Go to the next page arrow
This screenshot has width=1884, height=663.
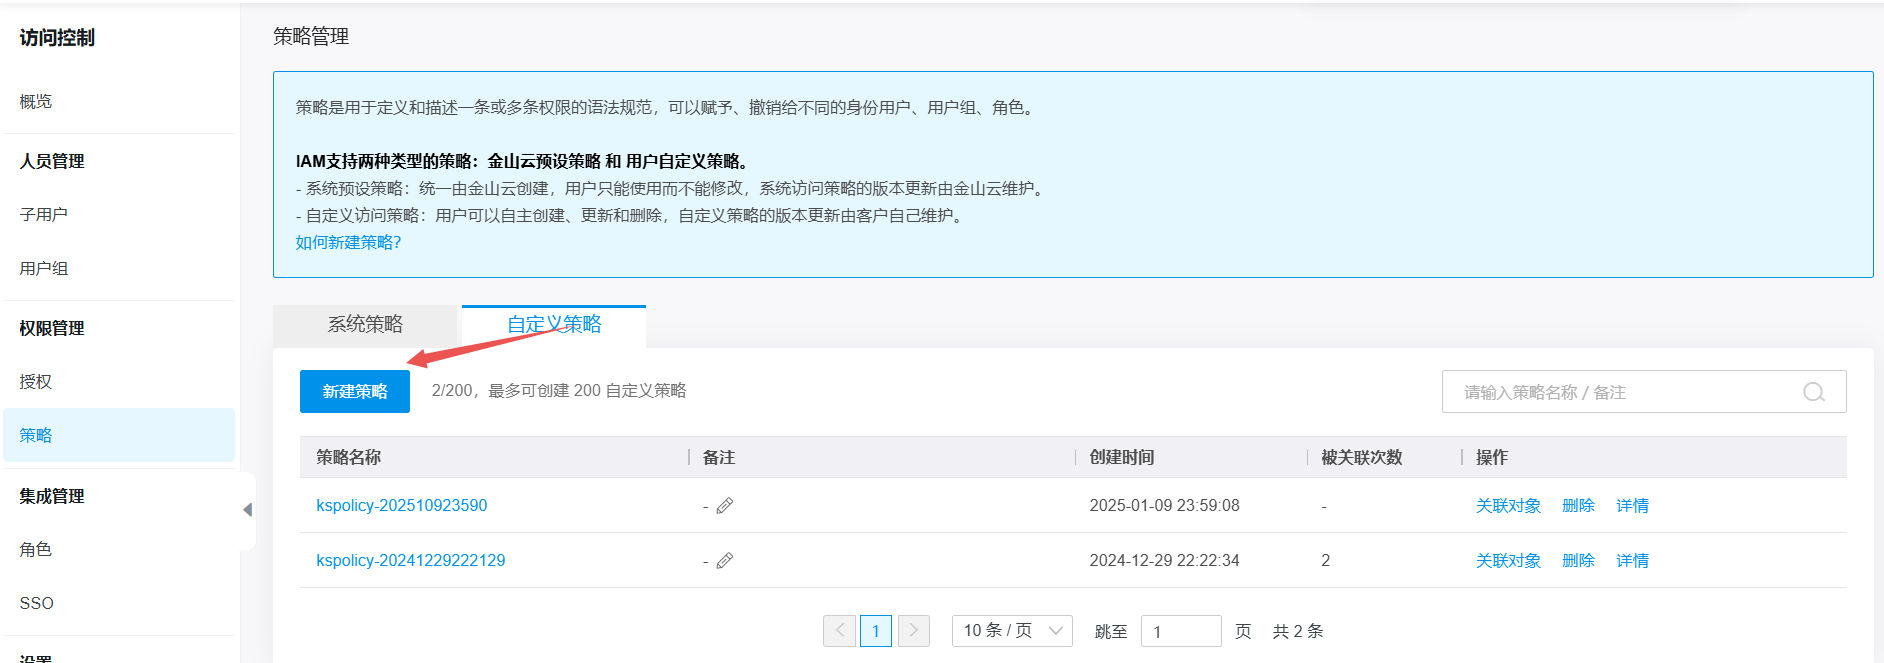(x=913, y=631)
